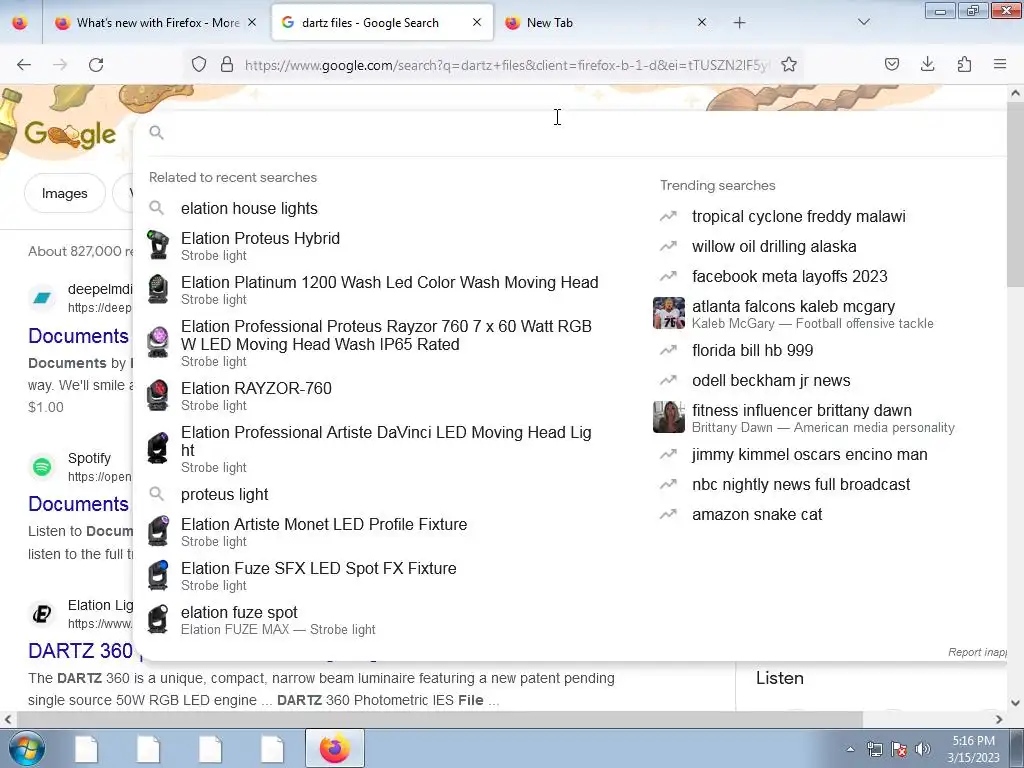Open trending search willow oil drilling alaska
The height and width of the screenshot is (768, 1024).
(774, 246)
